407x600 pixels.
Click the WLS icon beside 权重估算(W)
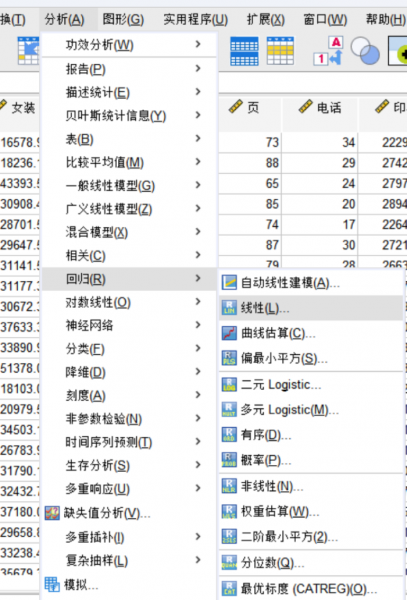point(229,512)
